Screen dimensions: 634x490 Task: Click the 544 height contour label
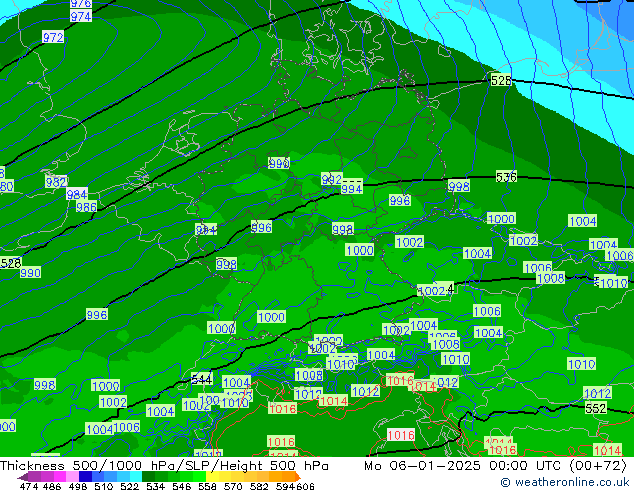coord(201,380)
